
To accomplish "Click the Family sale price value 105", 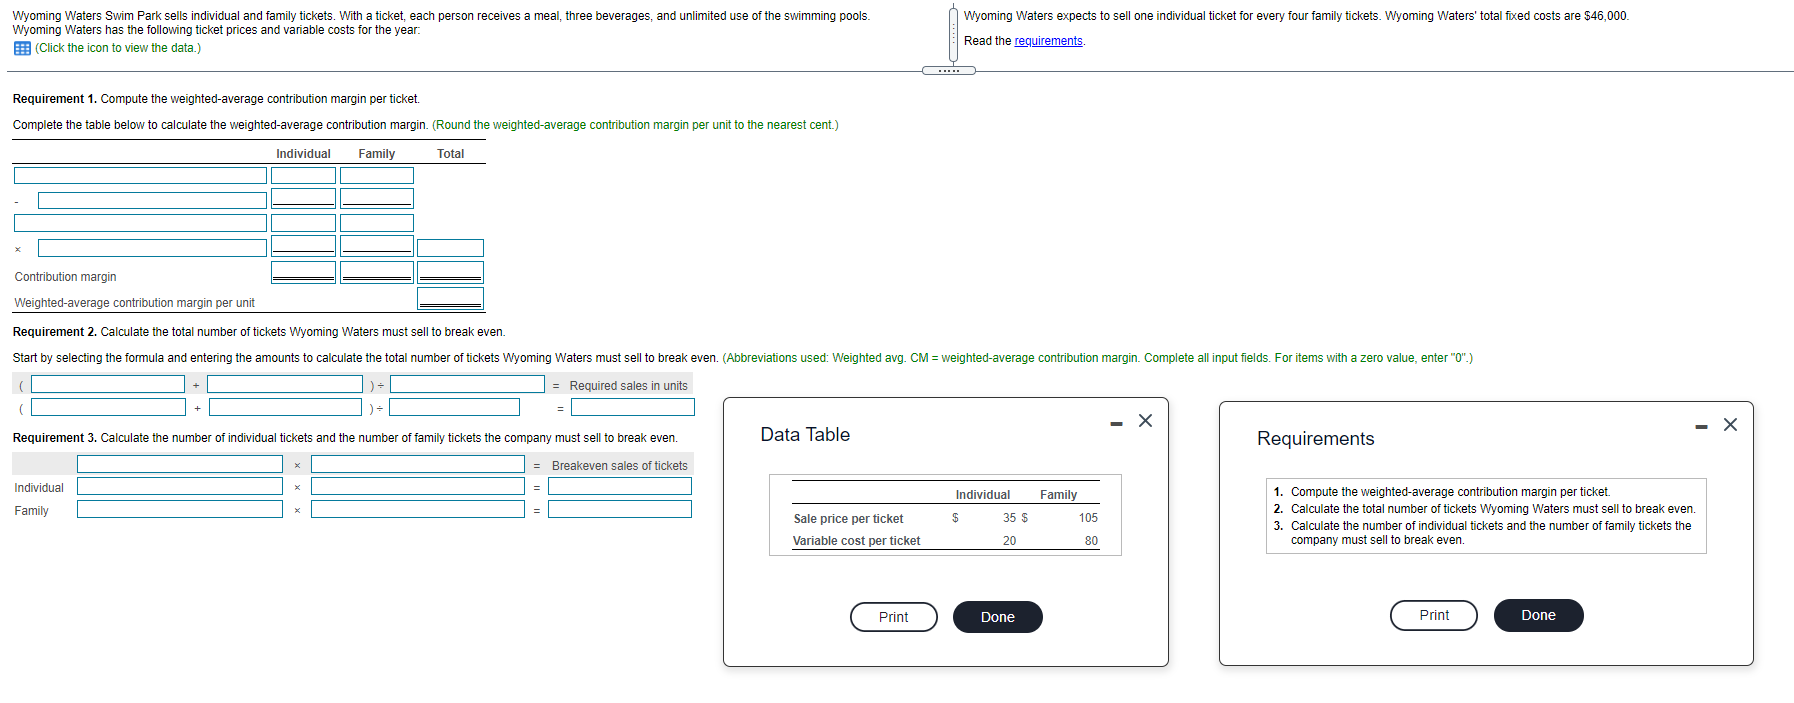I will (1088, 518).
